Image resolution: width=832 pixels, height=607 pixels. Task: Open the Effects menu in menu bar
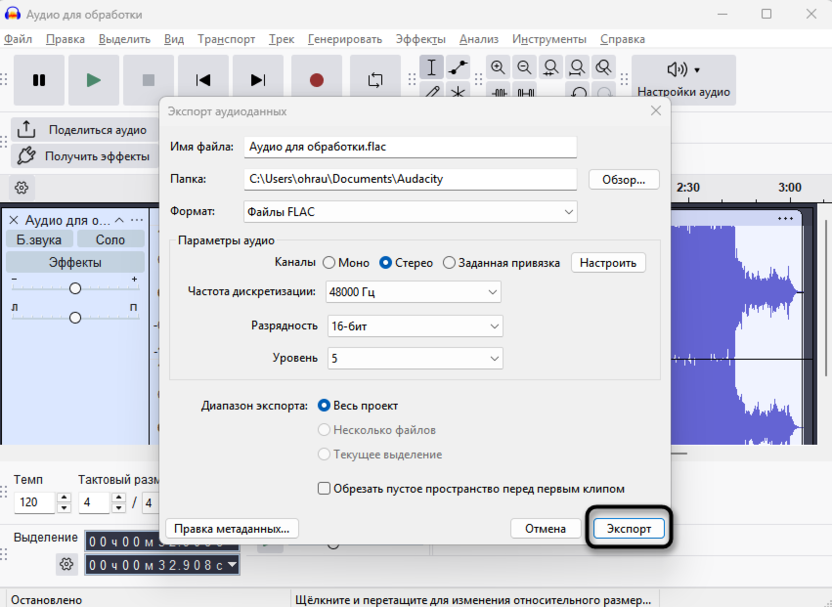tap(420, 39)
